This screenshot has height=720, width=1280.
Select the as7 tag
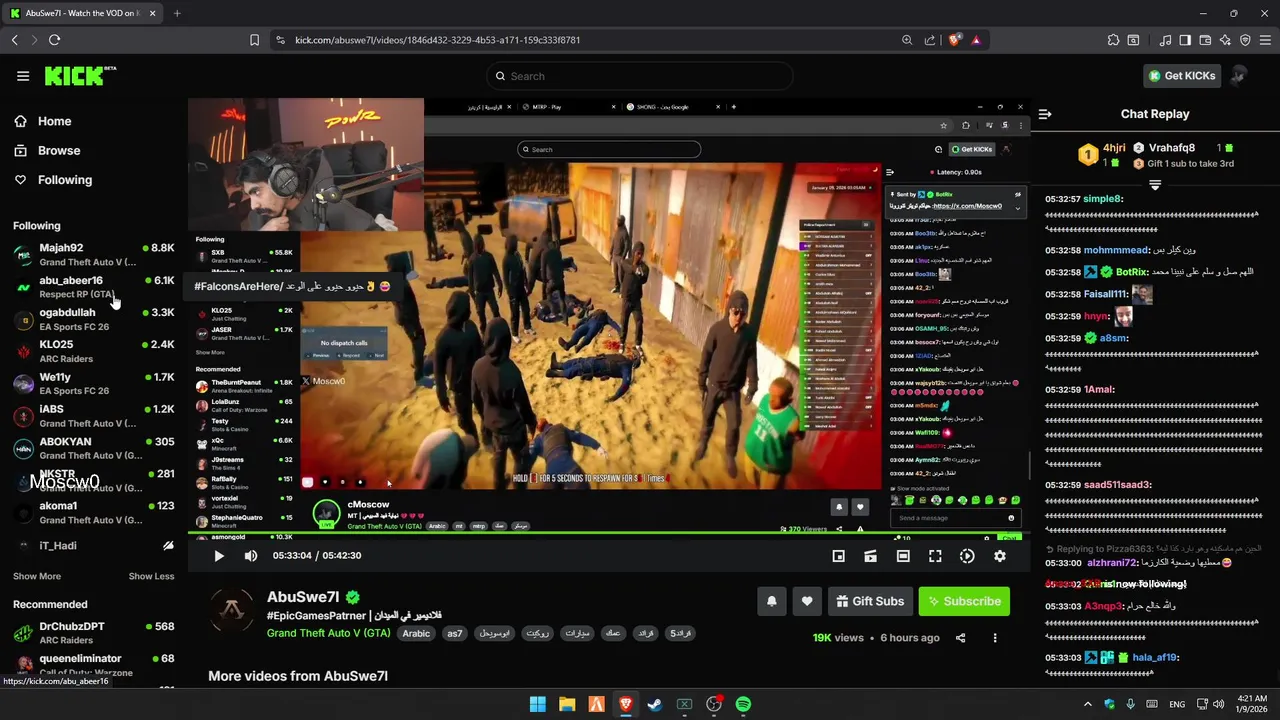pyautogui.click(x=455, y=633)
